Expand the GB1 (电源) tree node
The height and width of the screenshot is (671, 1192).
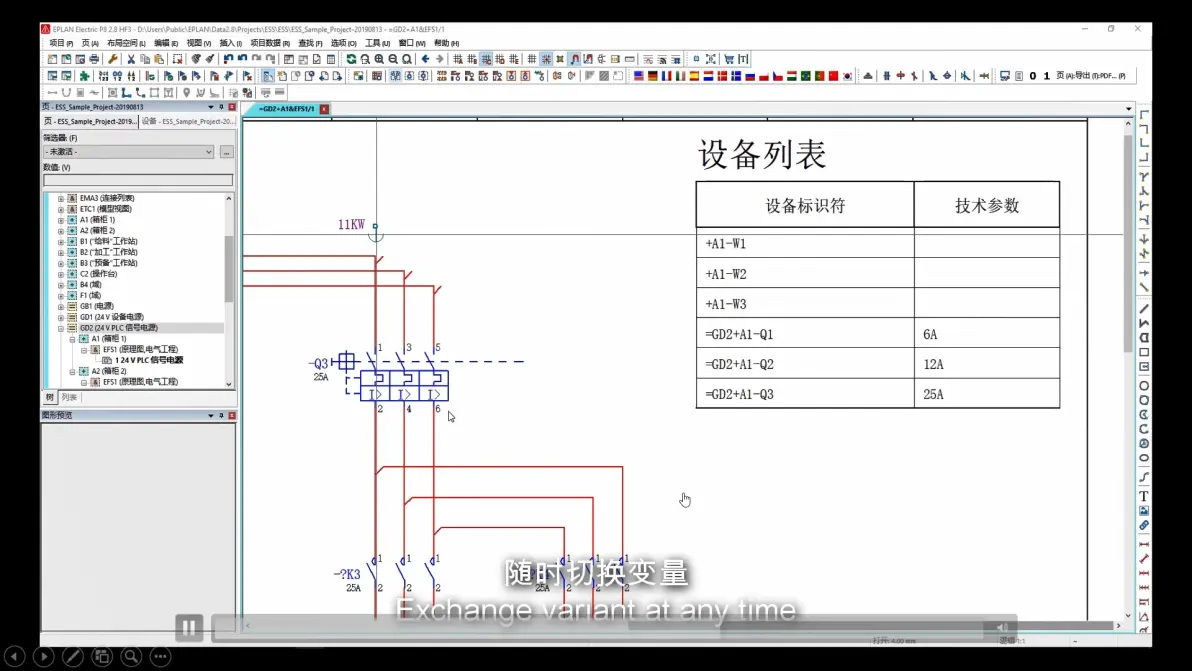61,306
